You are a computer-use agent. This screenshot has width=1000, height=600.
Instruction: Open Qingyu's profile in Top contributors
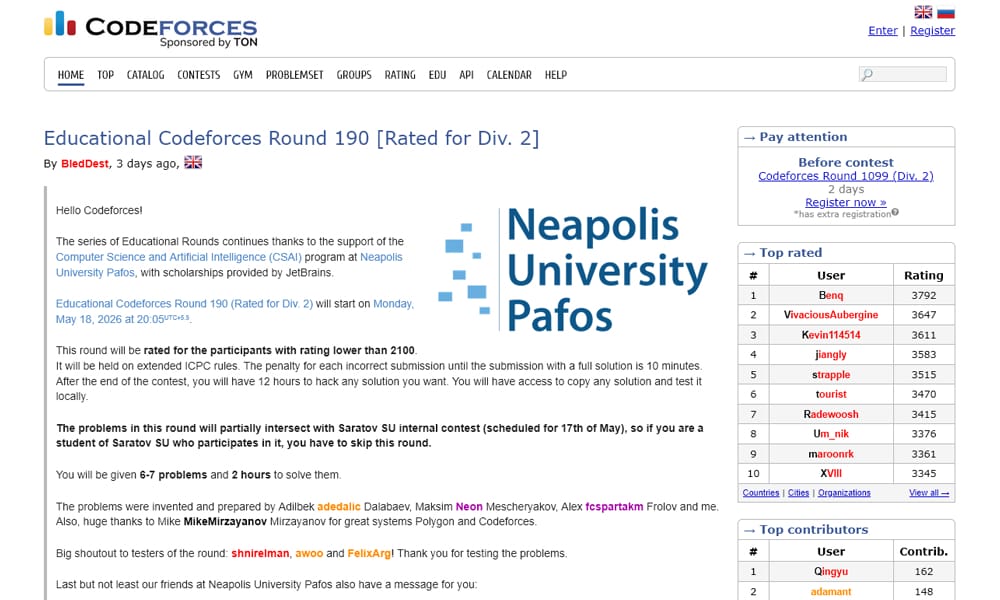(x=831, y=571)
